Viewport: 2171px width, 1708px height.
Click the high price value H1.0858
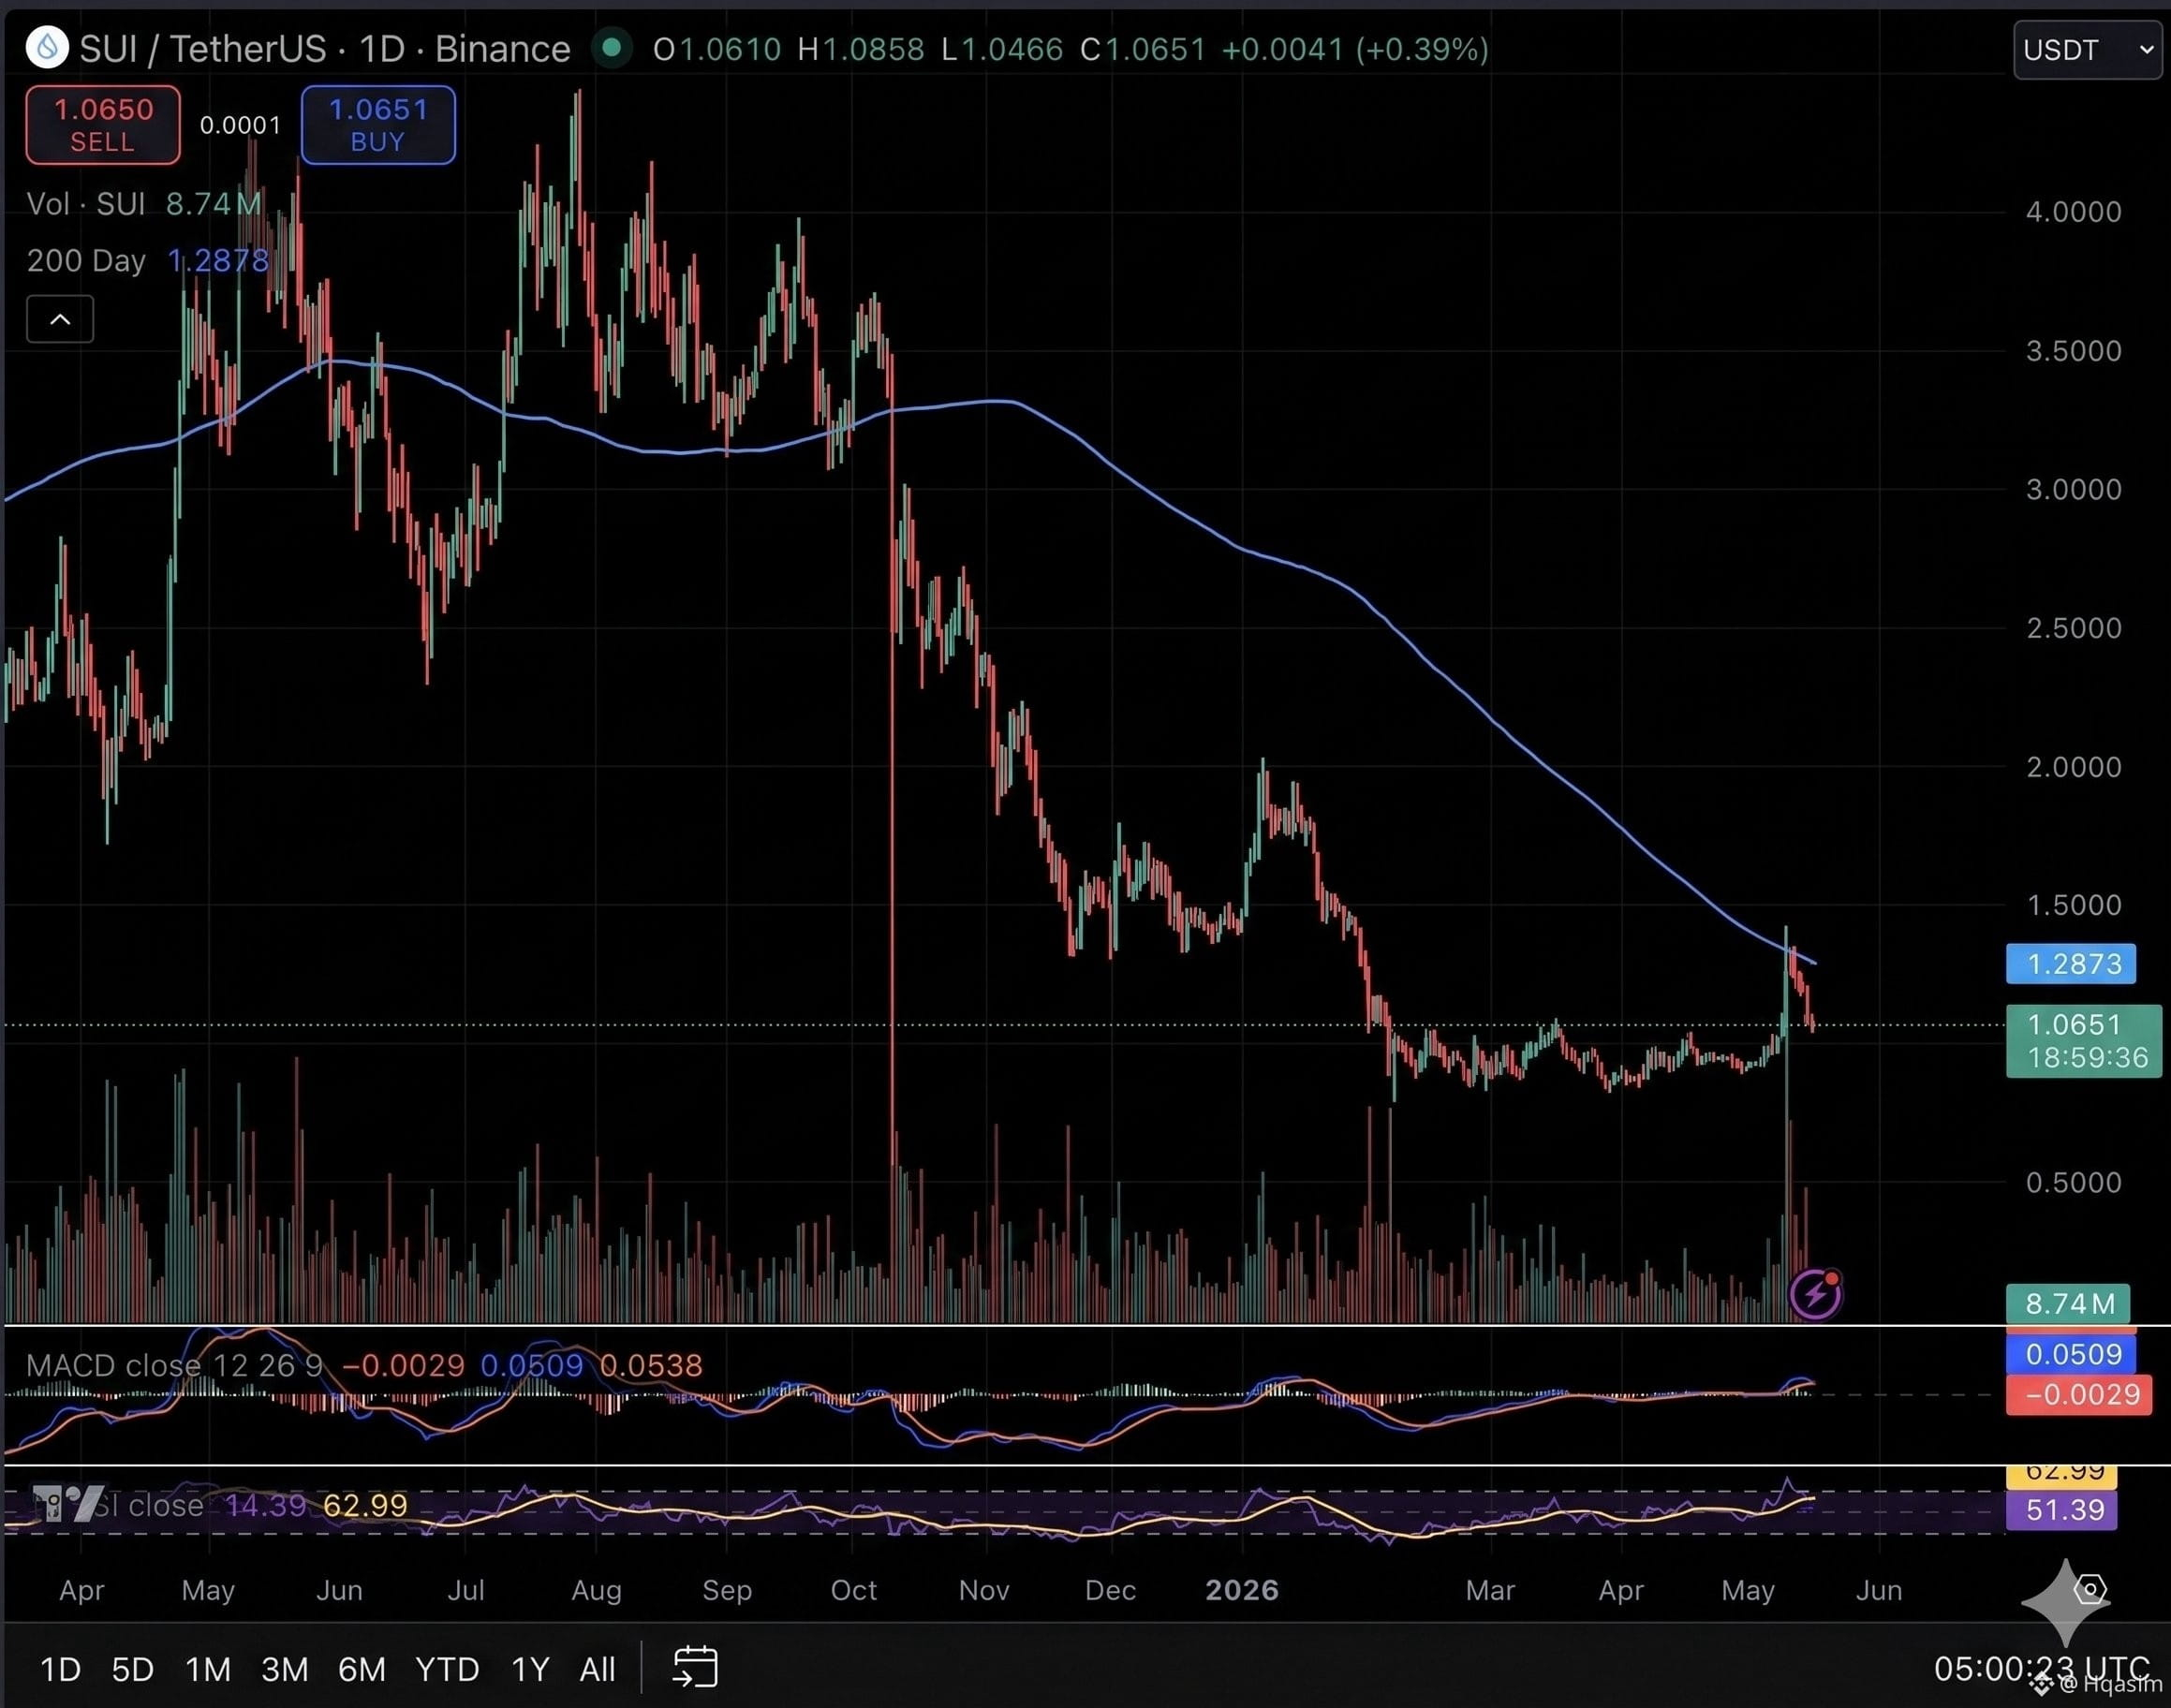click(861, 49)
